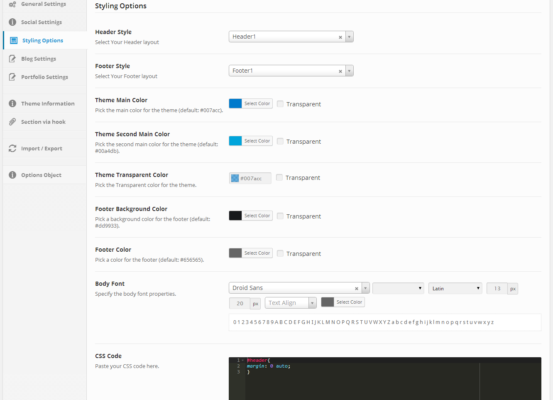Click Select Color button for Body Font
Viewport: 553px width, 400px height.
coord(349,302)
